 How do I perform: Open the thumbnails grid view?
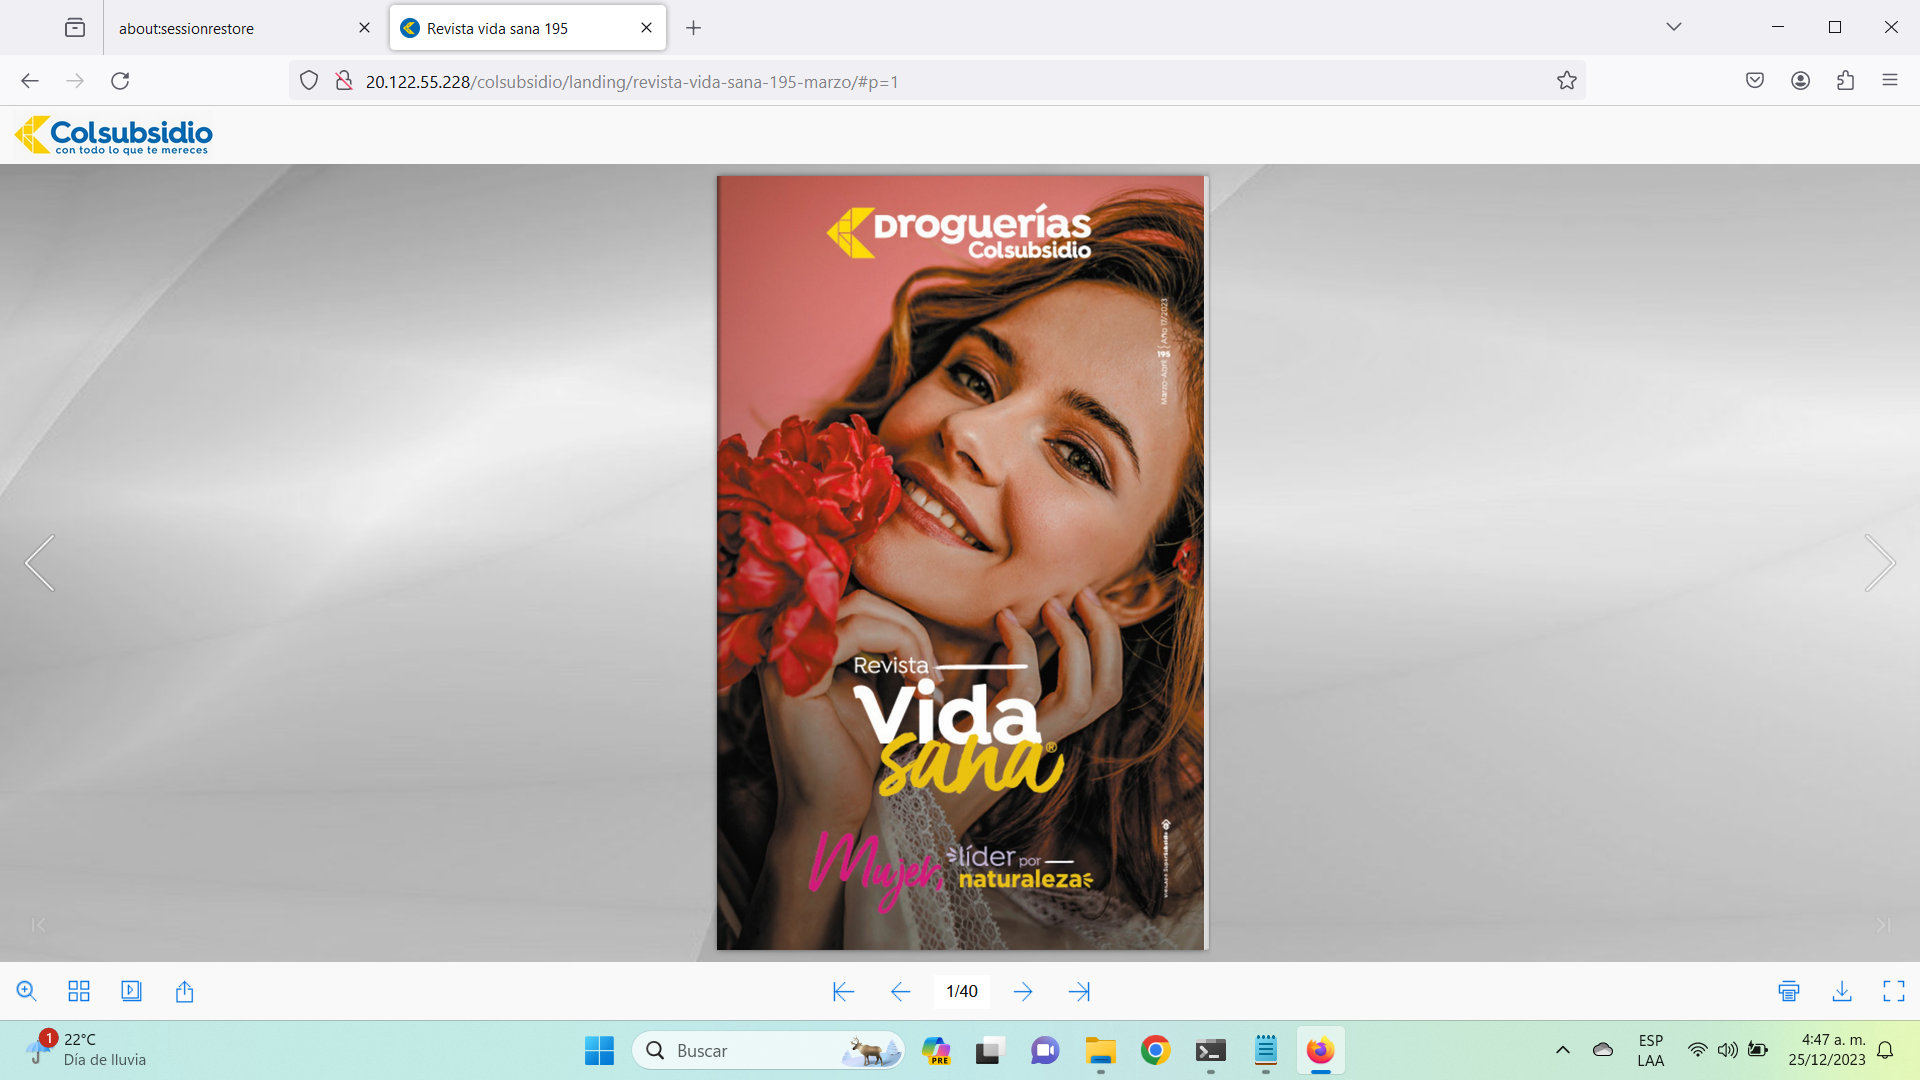pos(79,991)
